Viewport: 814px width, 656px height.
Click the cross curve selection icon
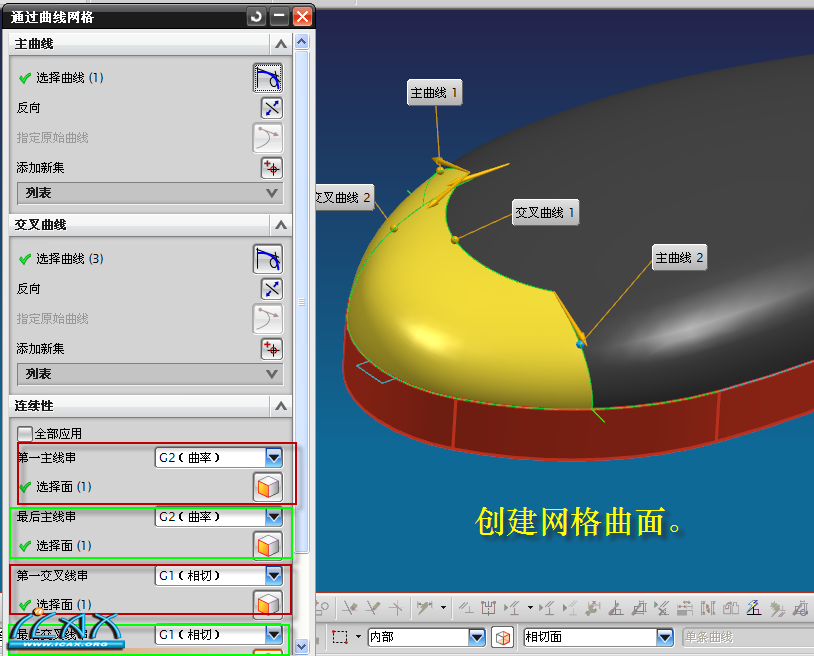(x=268, y=259)
